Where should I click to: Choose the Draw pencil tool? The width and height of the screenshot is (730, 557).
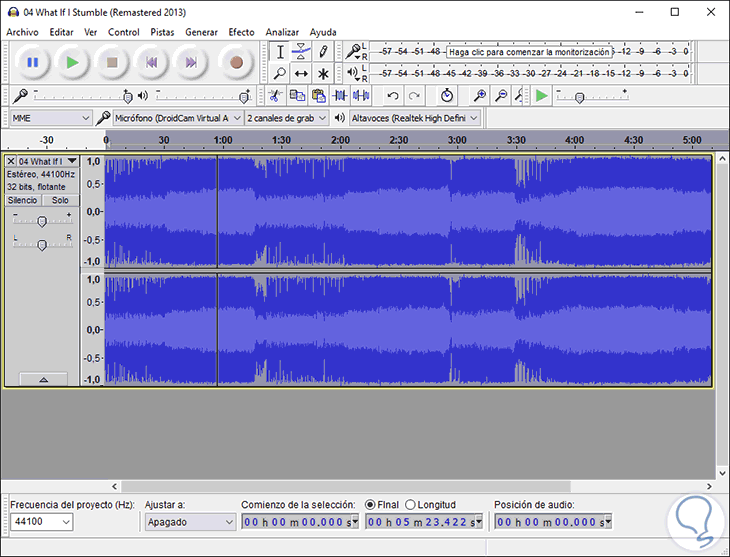coord(323,51)
